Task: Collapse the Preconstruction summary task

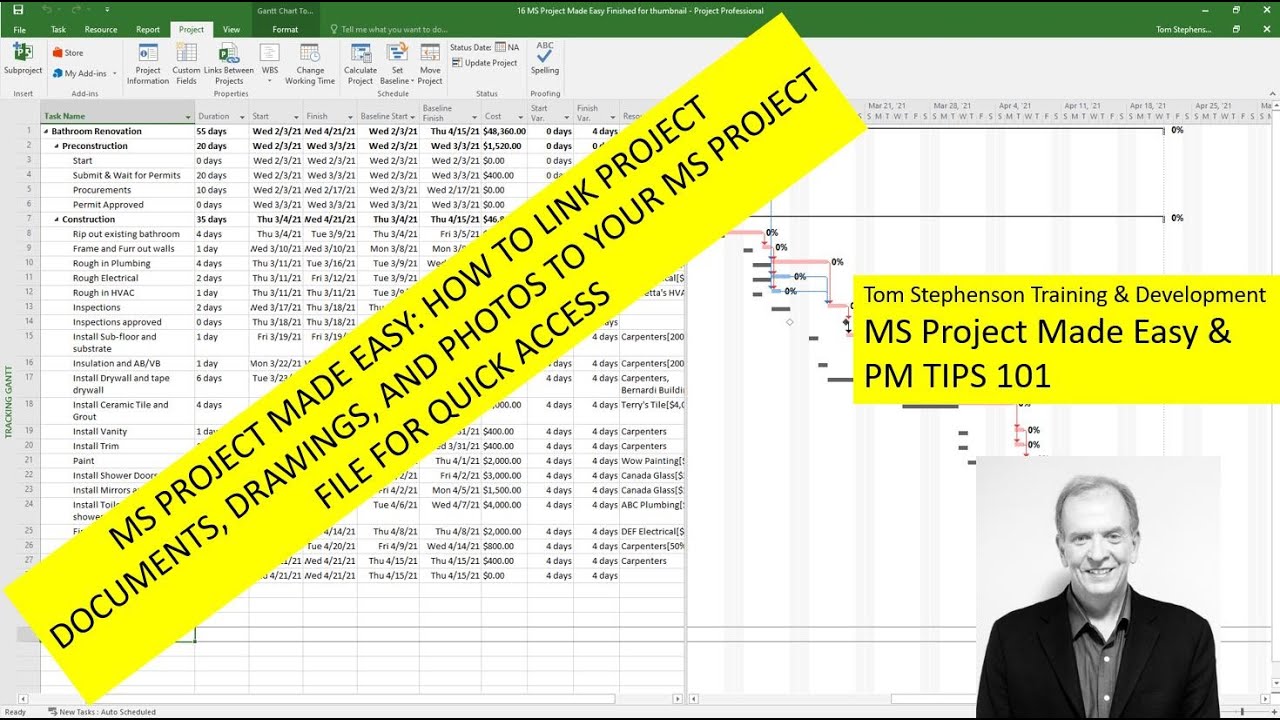Action: (x=57, y=146)
